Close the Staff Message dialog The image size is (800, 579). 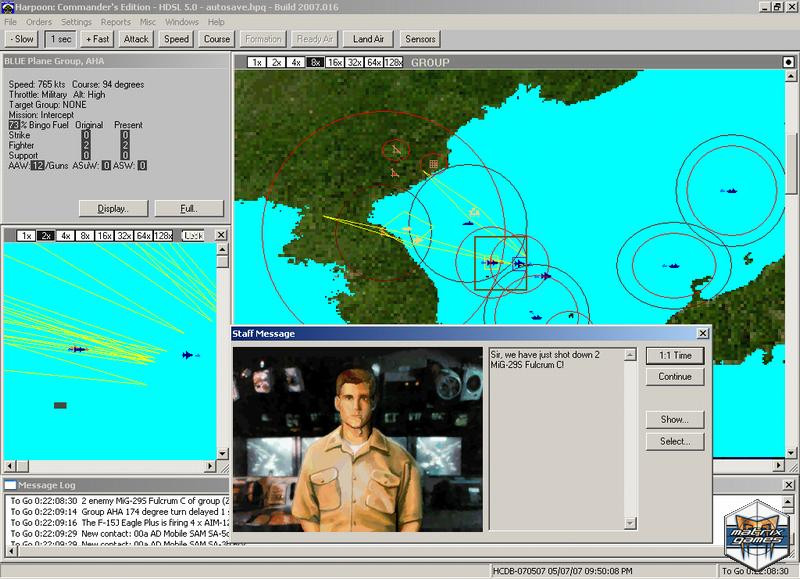coord(703,333)
